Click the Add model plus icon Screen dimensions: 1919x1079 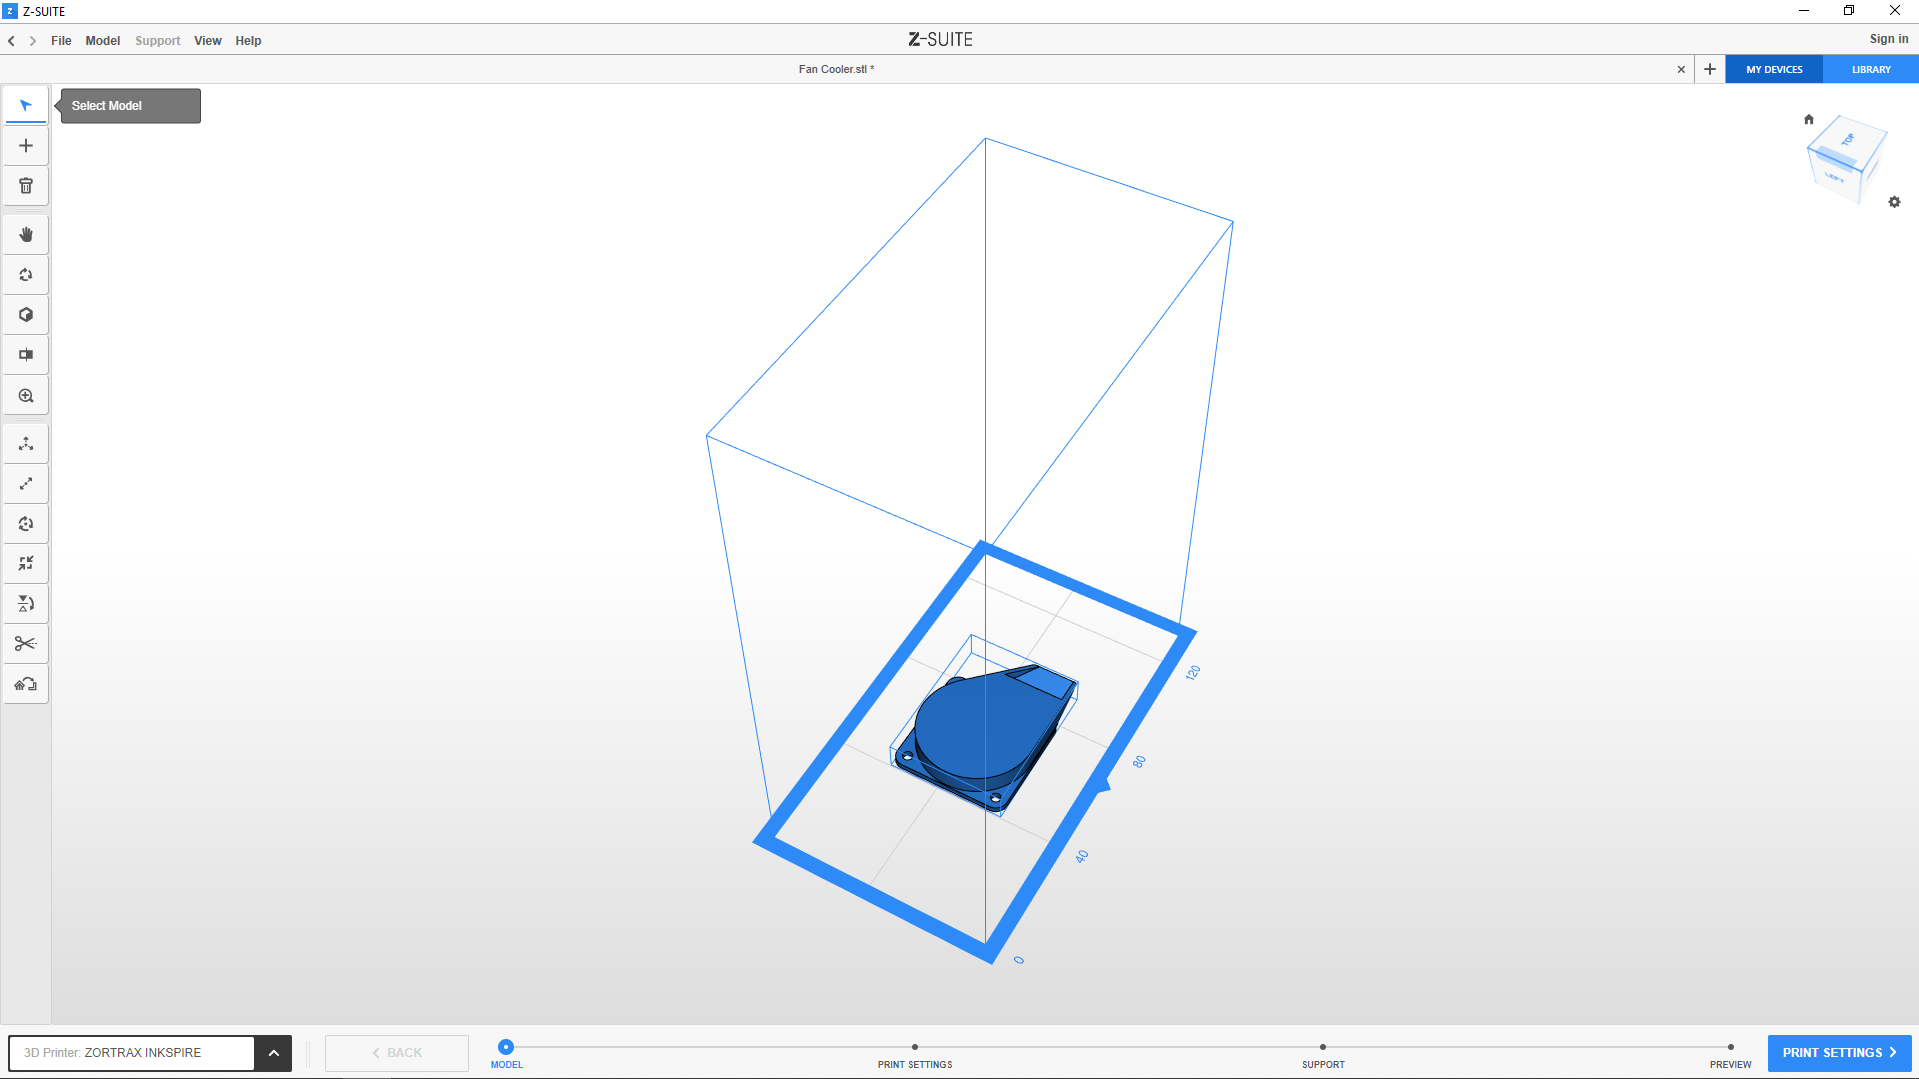click(26, 146)
